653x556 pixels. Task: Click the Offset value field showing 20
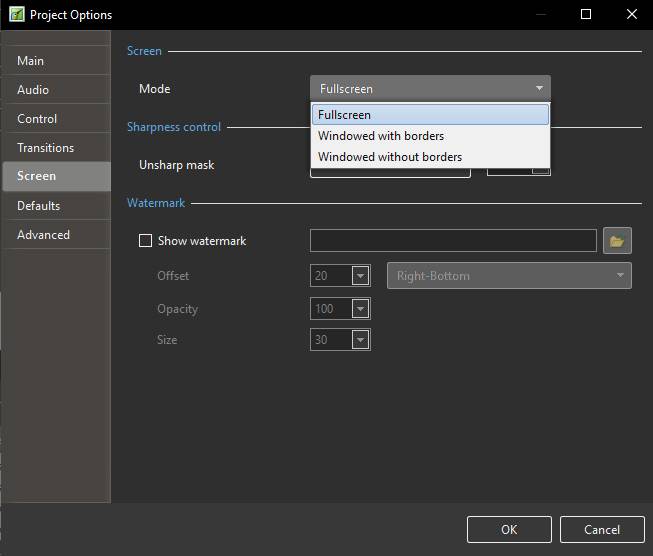331,276
